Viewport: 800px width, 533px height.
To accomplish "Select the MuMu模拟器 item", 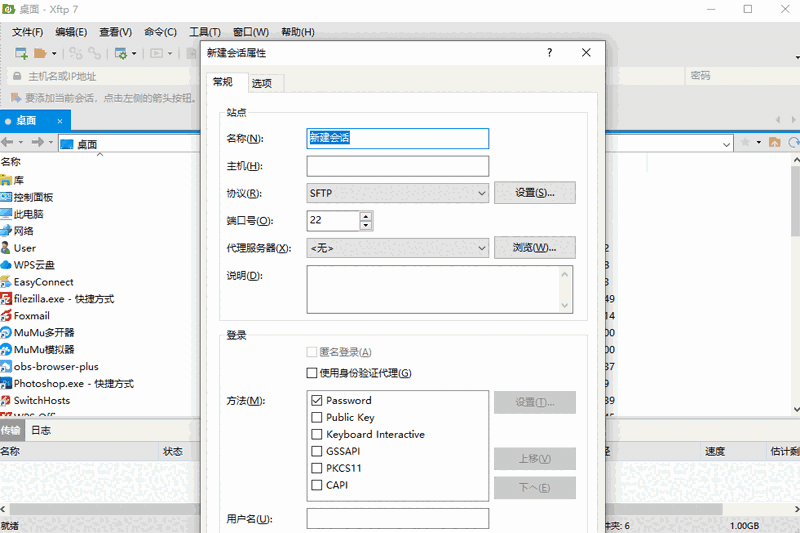I will click(x=37, y=349).
